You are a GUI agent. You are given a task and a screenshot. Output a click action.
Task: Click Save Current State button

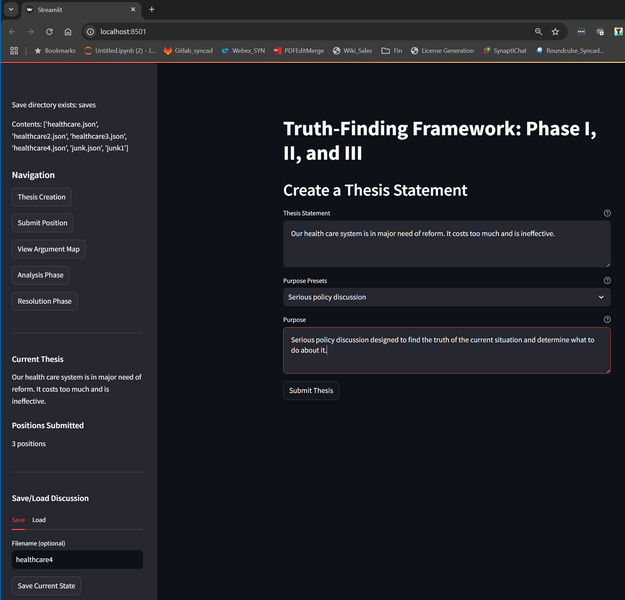pos(46,586)
